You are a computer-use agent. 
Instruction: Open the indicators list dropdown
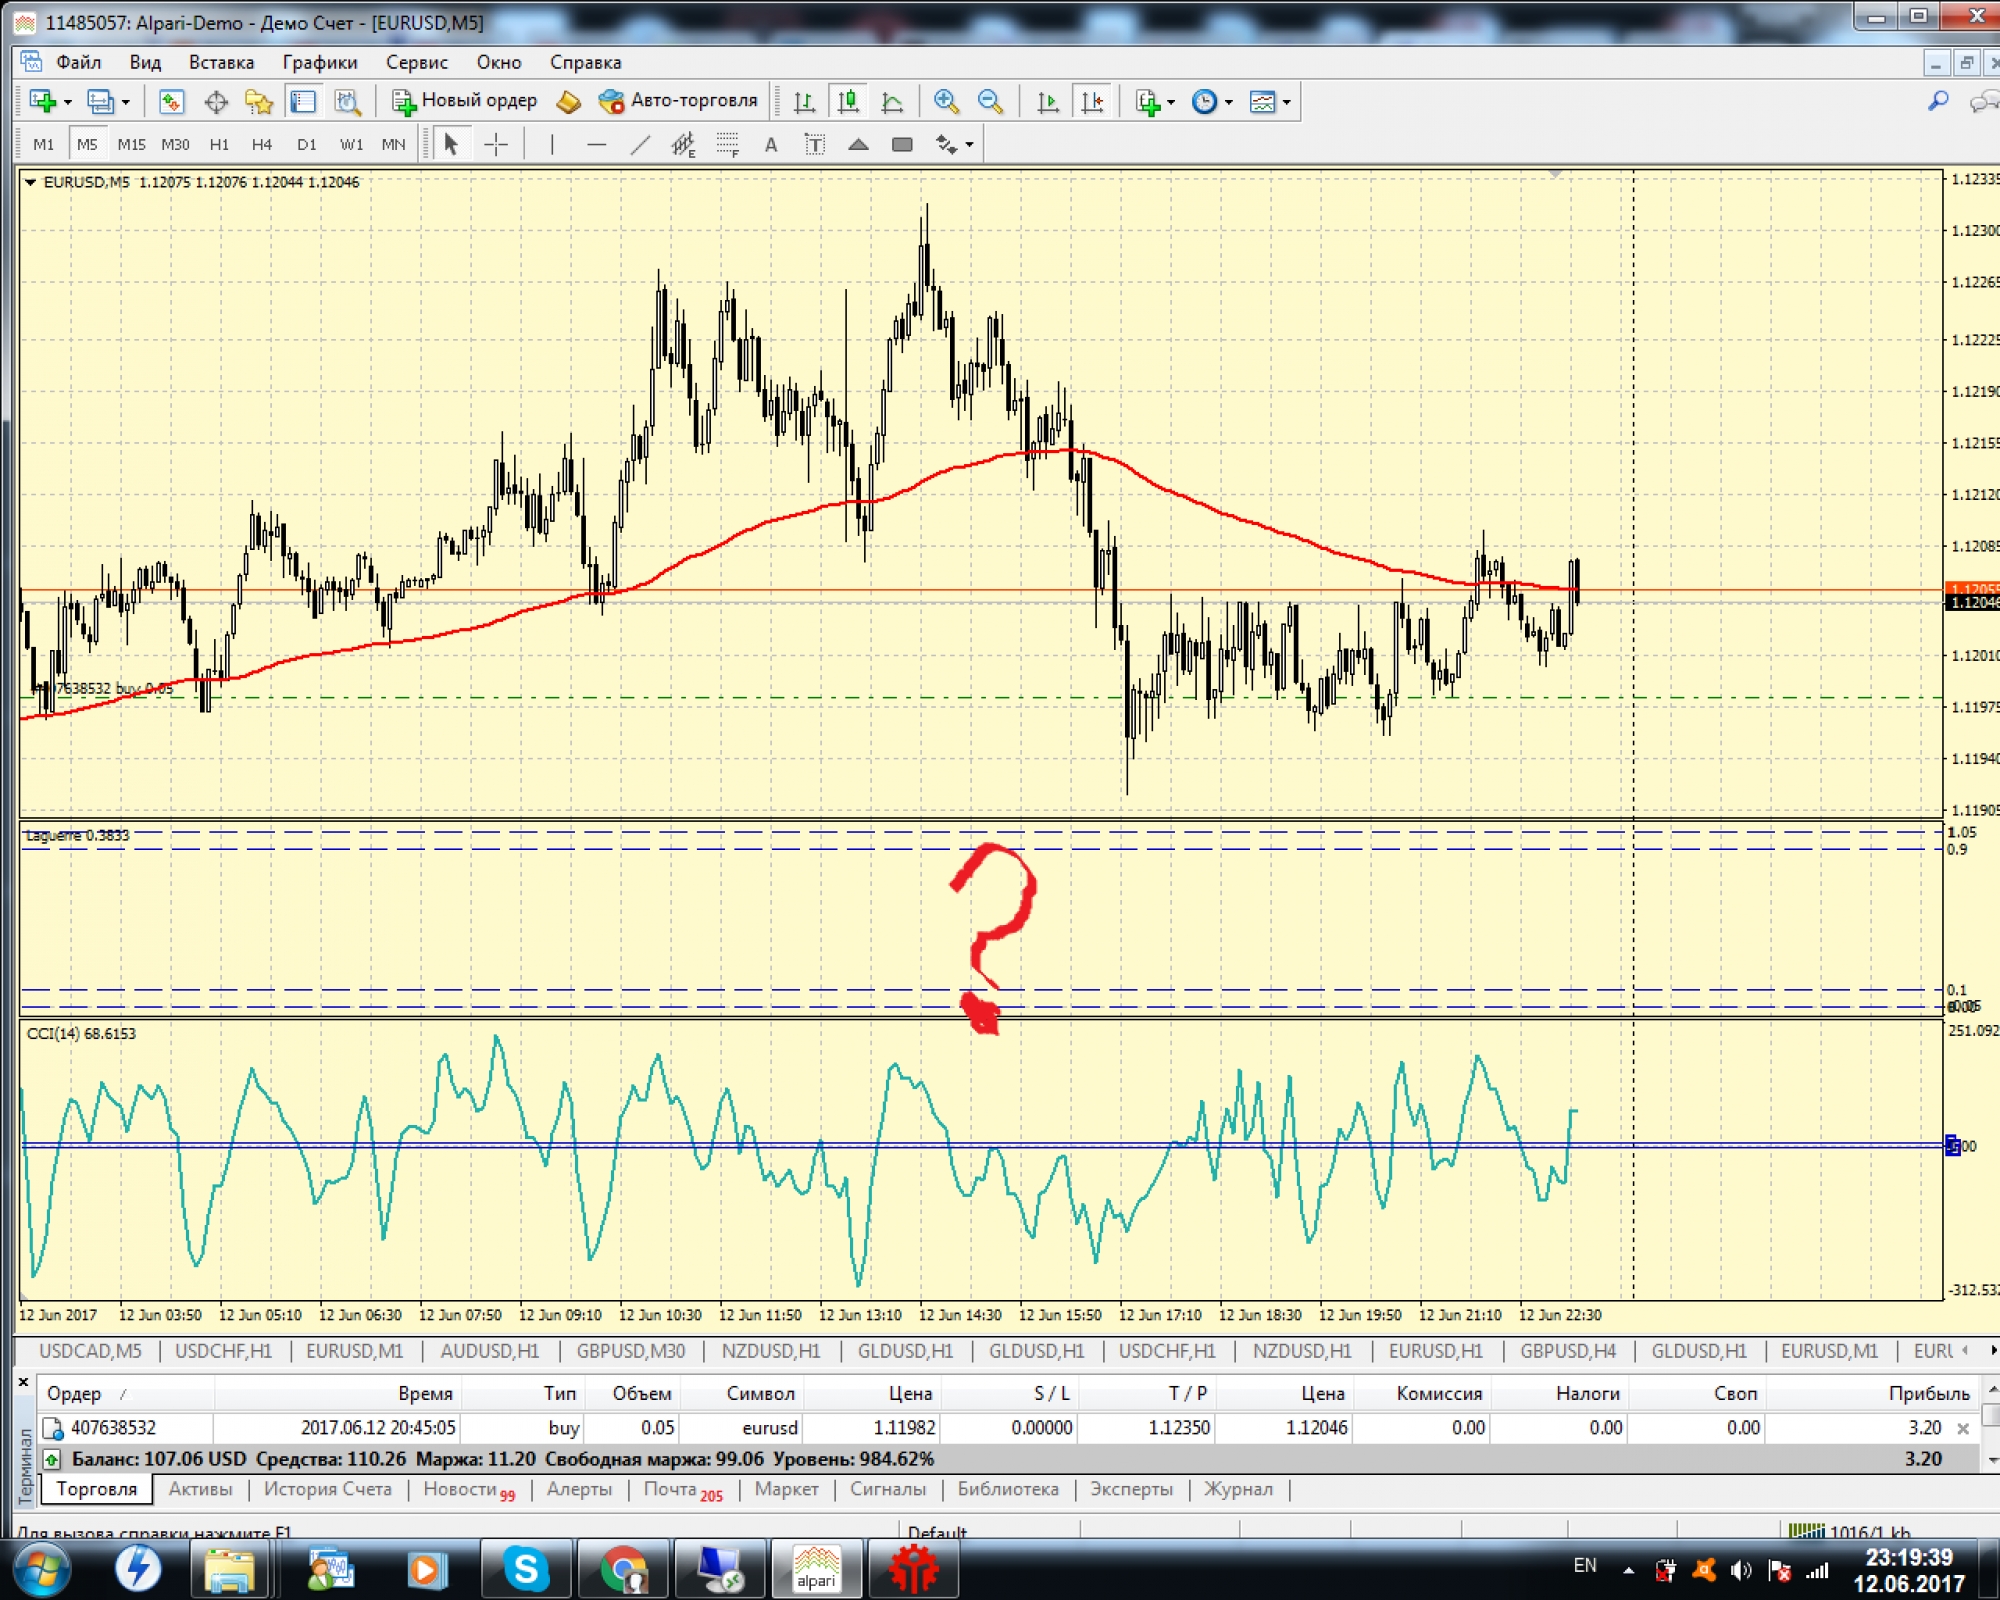[x=1154, y=101]
